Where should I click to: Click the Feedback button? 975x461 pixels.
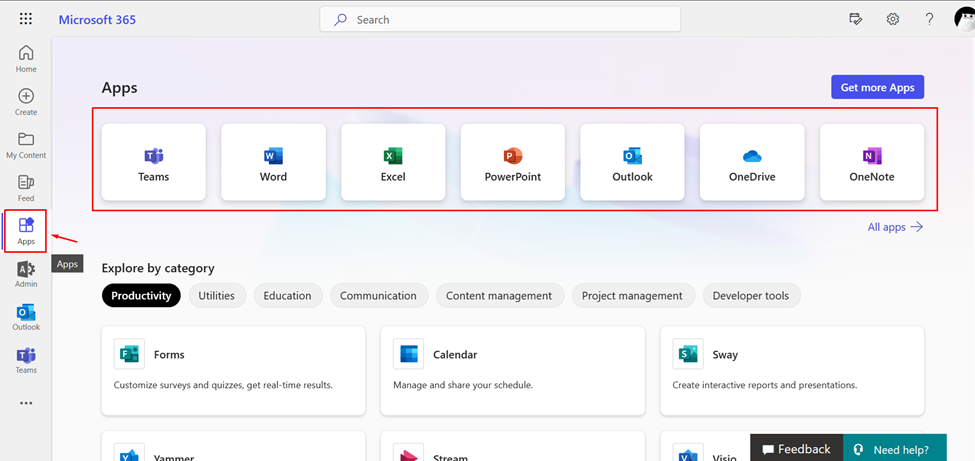click(x=797, y=449)
